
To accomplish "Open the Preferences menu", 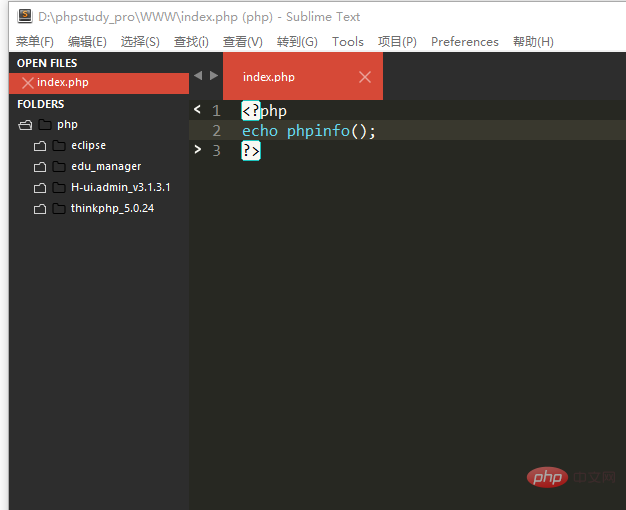I will tap(465, 42).
